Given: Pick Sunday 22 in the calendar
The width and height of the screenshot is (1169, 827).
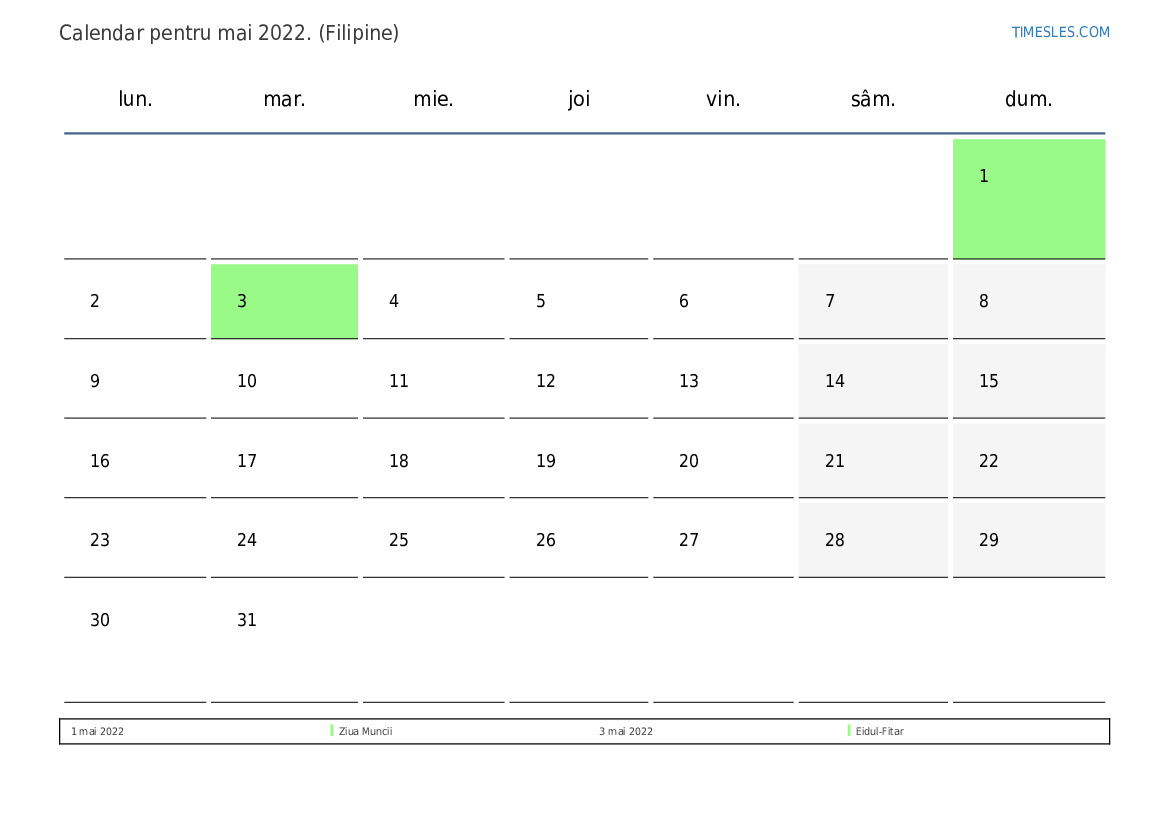Looking at the screenshot, I should pos(989,461).
